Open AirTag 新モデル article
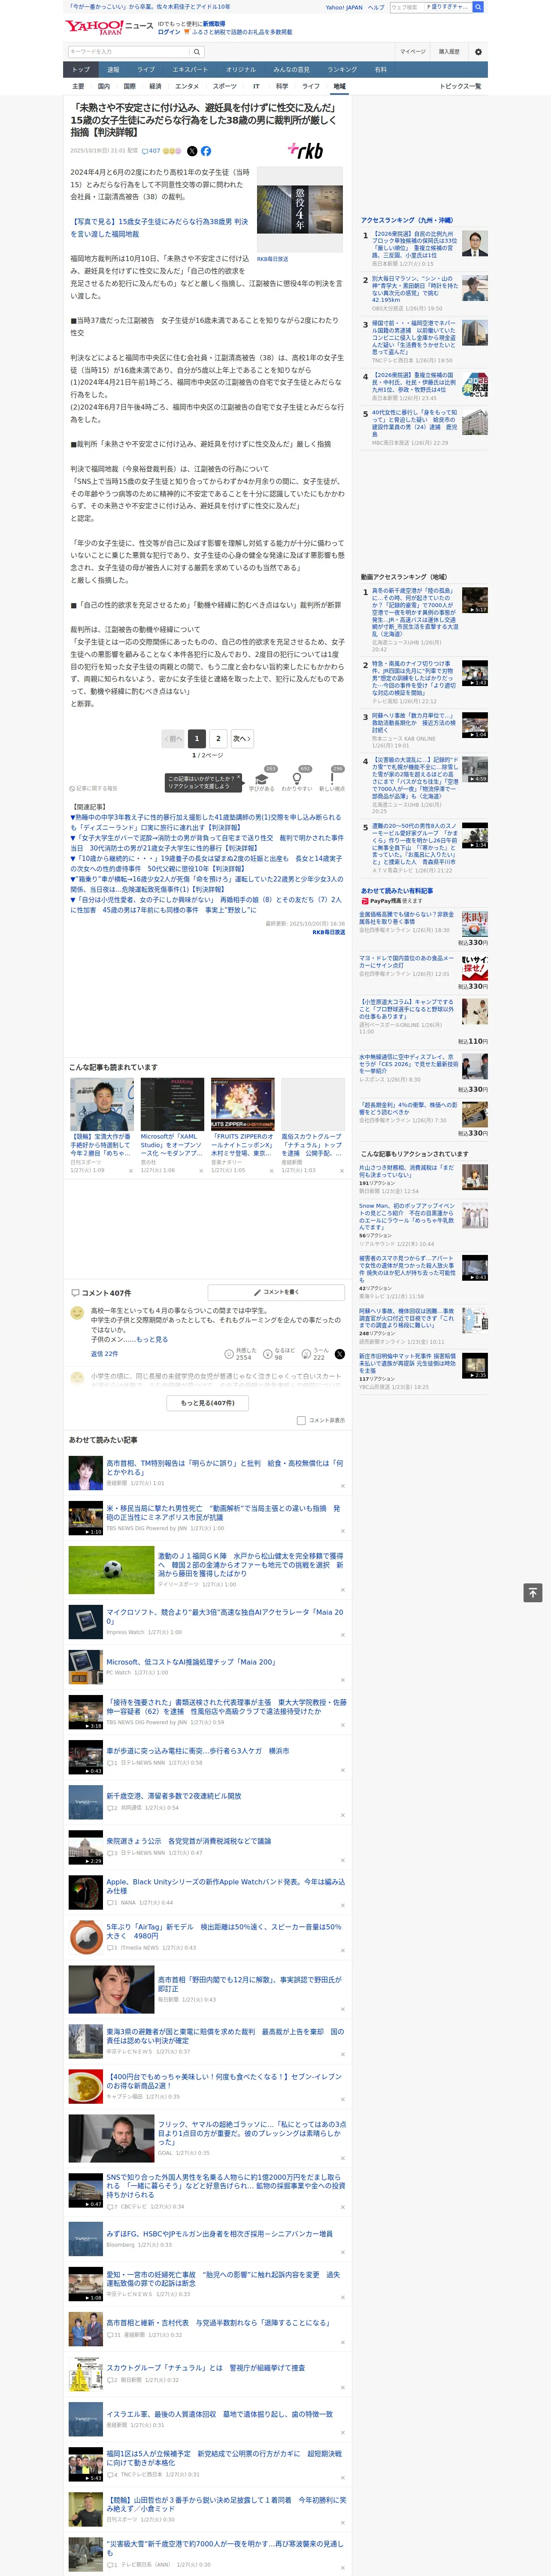Viewport: 551px width, 2576px height. [x=224, y=1931]
